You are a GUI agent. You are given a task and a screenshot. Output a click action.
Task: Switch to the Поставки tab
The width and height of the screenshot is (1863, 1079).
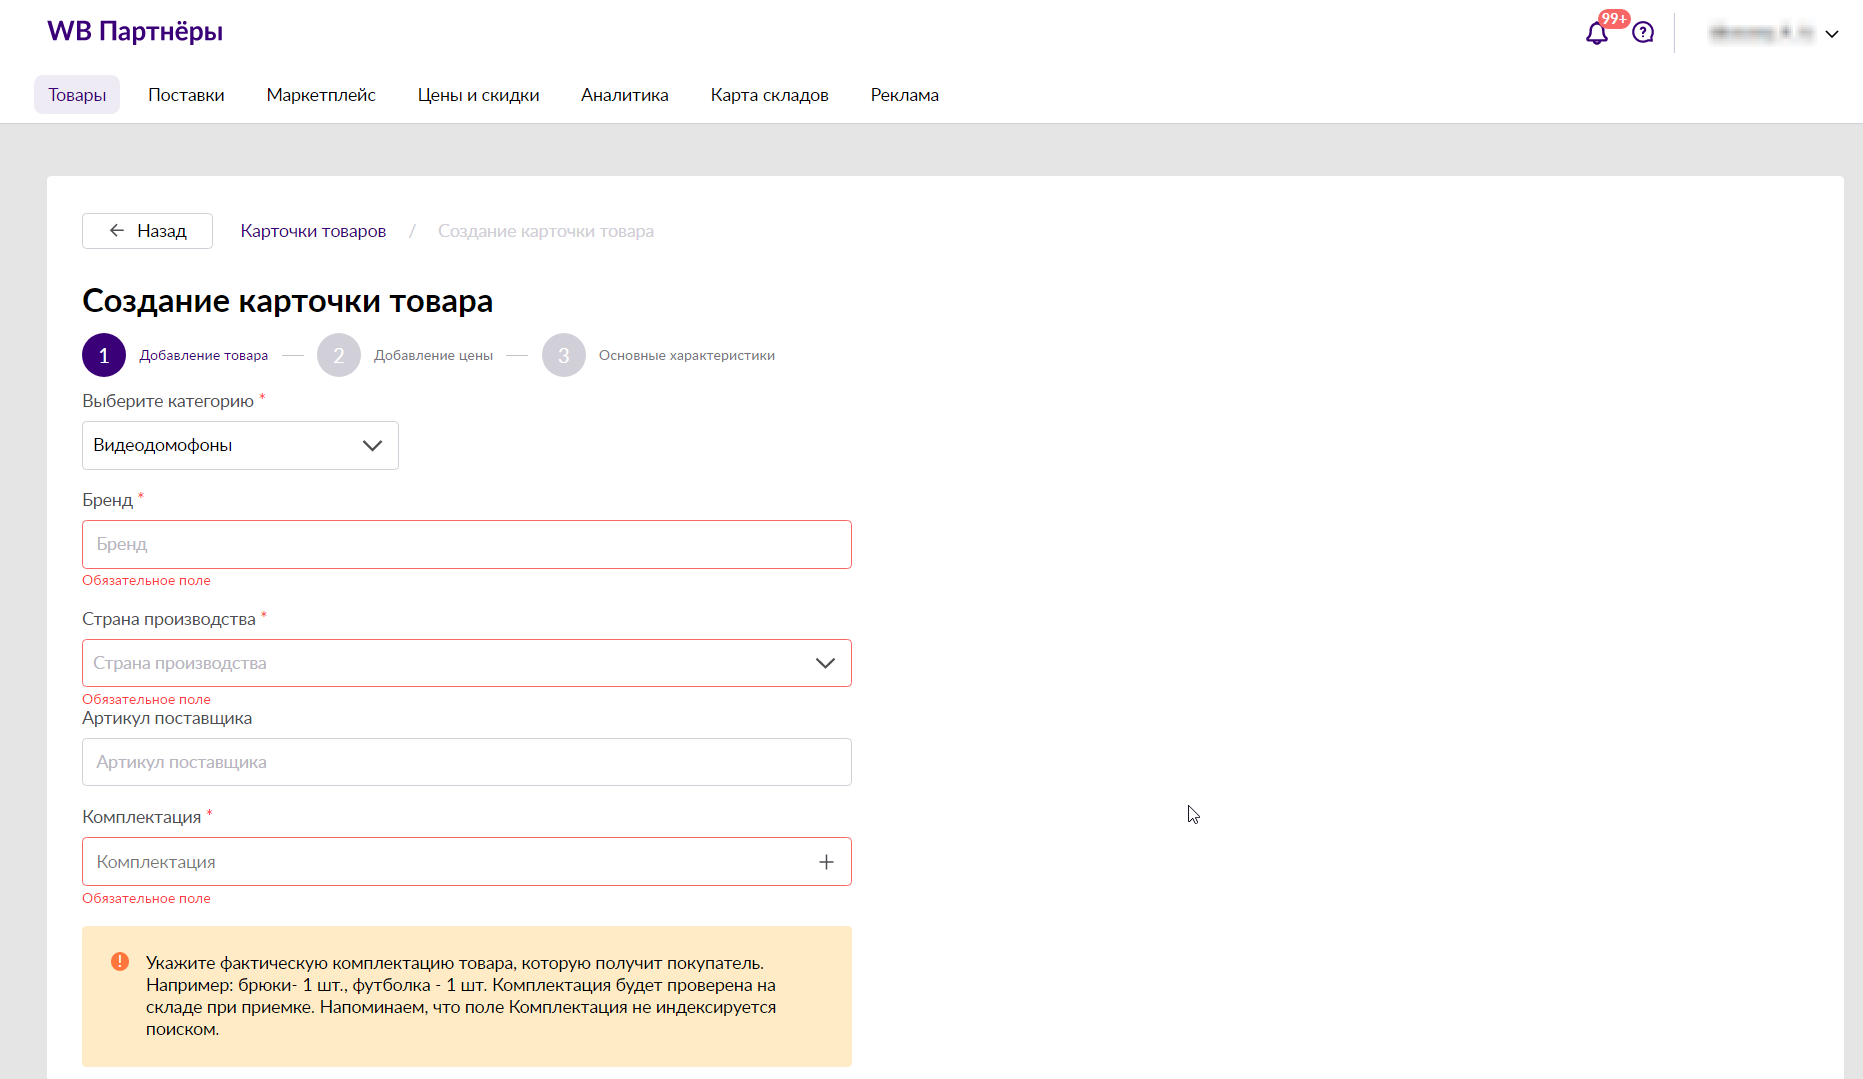186,95
